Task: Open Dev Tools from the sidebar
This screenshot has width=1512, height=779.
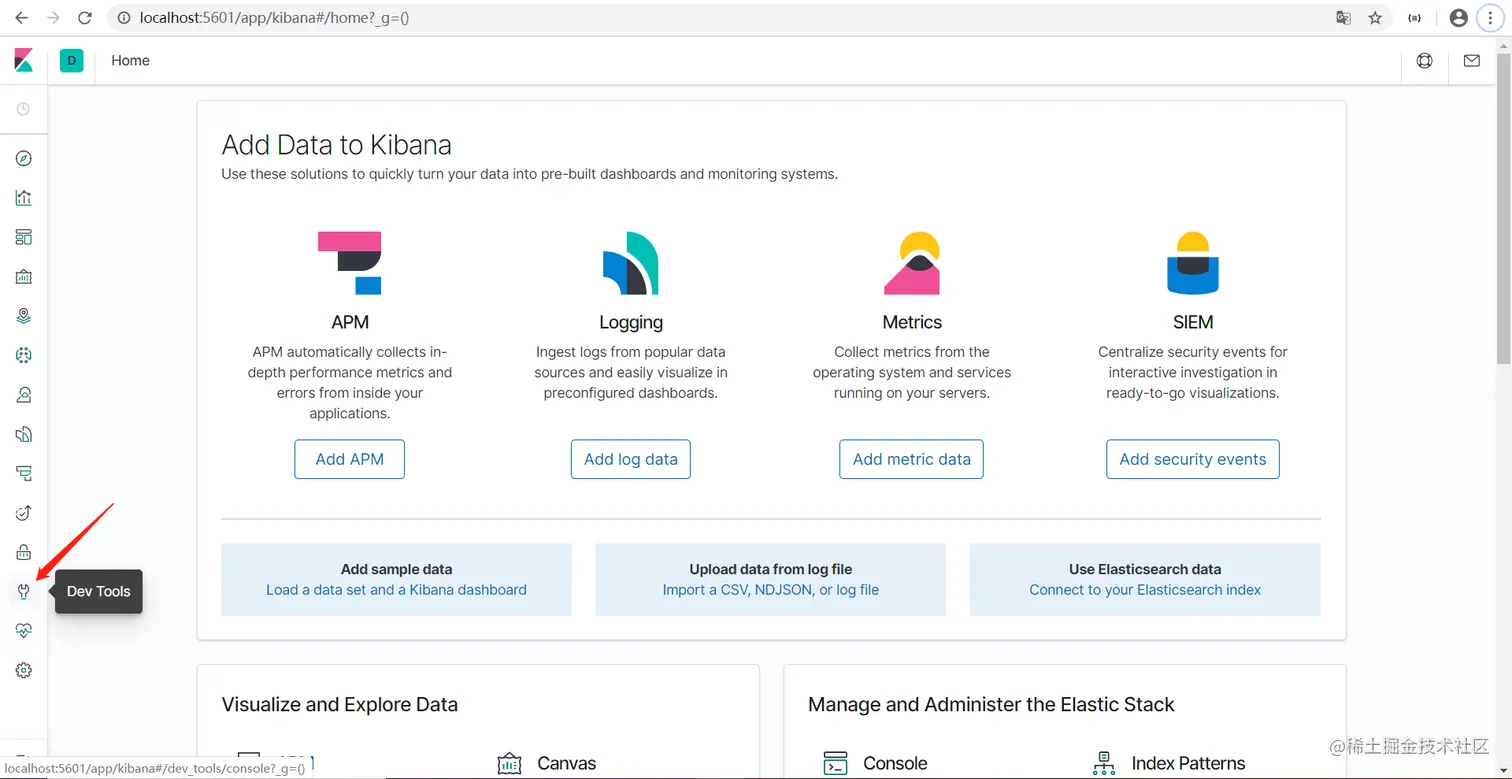Action: pyautogui.click(x=24, y=591)
